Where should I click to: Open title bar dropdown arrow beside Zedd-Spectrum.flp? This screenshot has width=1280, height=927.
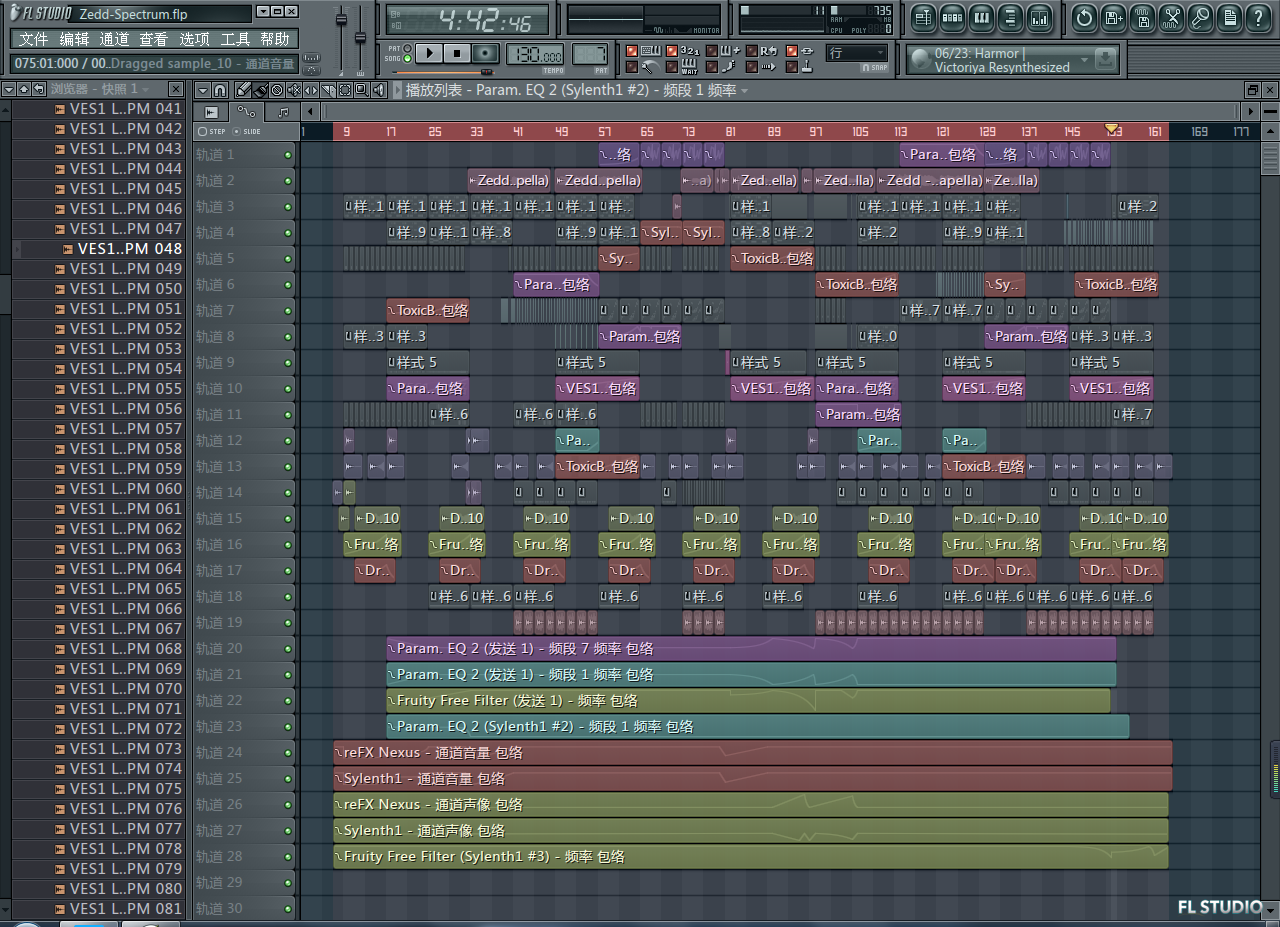[263, 12]
